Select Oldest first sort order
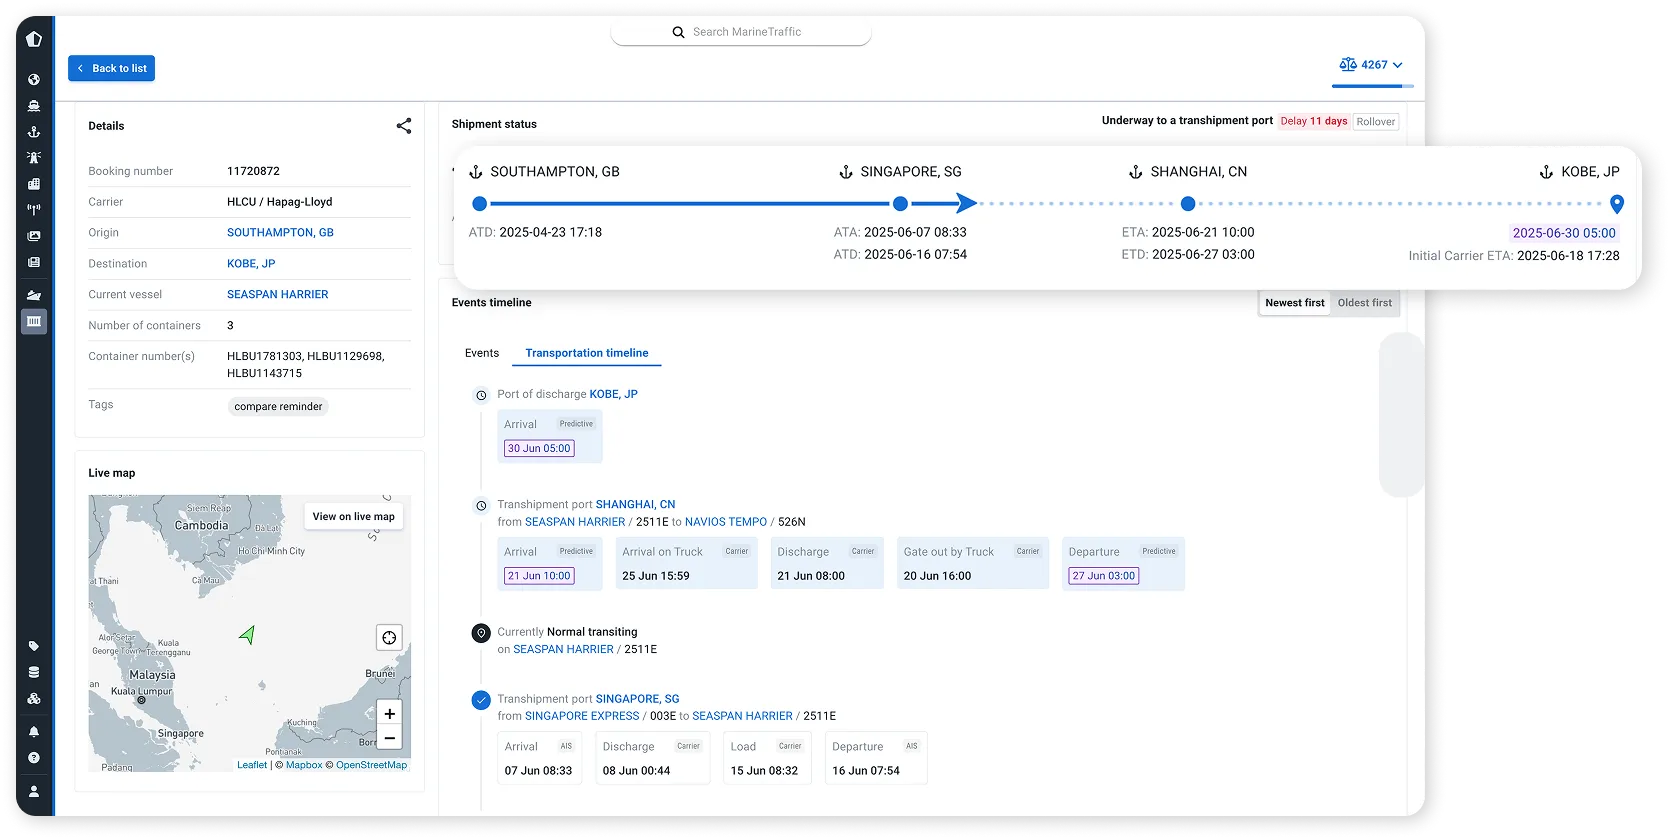Screen dimensions: 1672x840 click(x=1364, y=303)
